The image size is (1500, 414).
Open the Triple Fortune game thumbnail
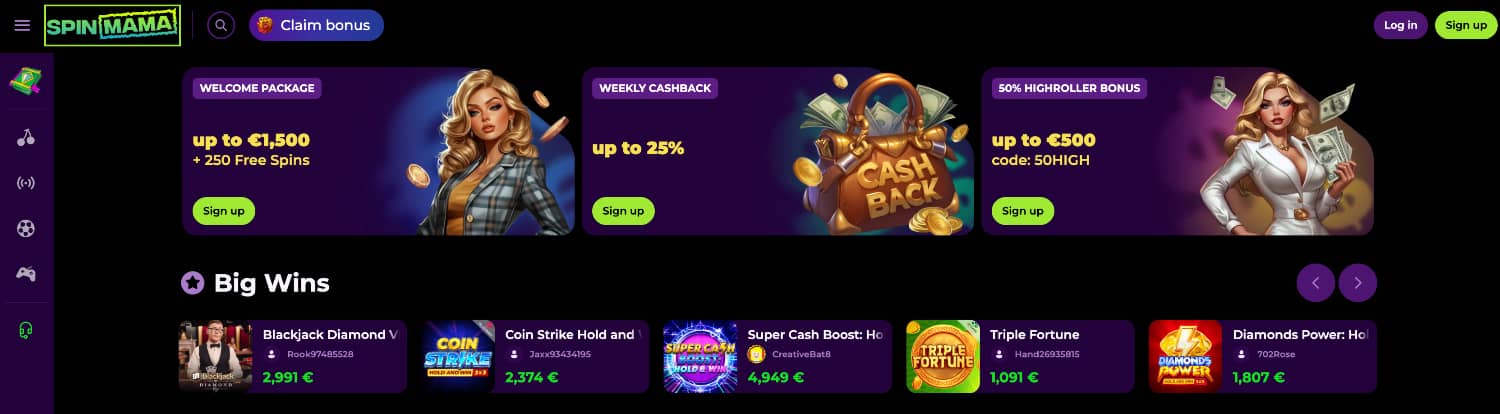coord(943,357)
